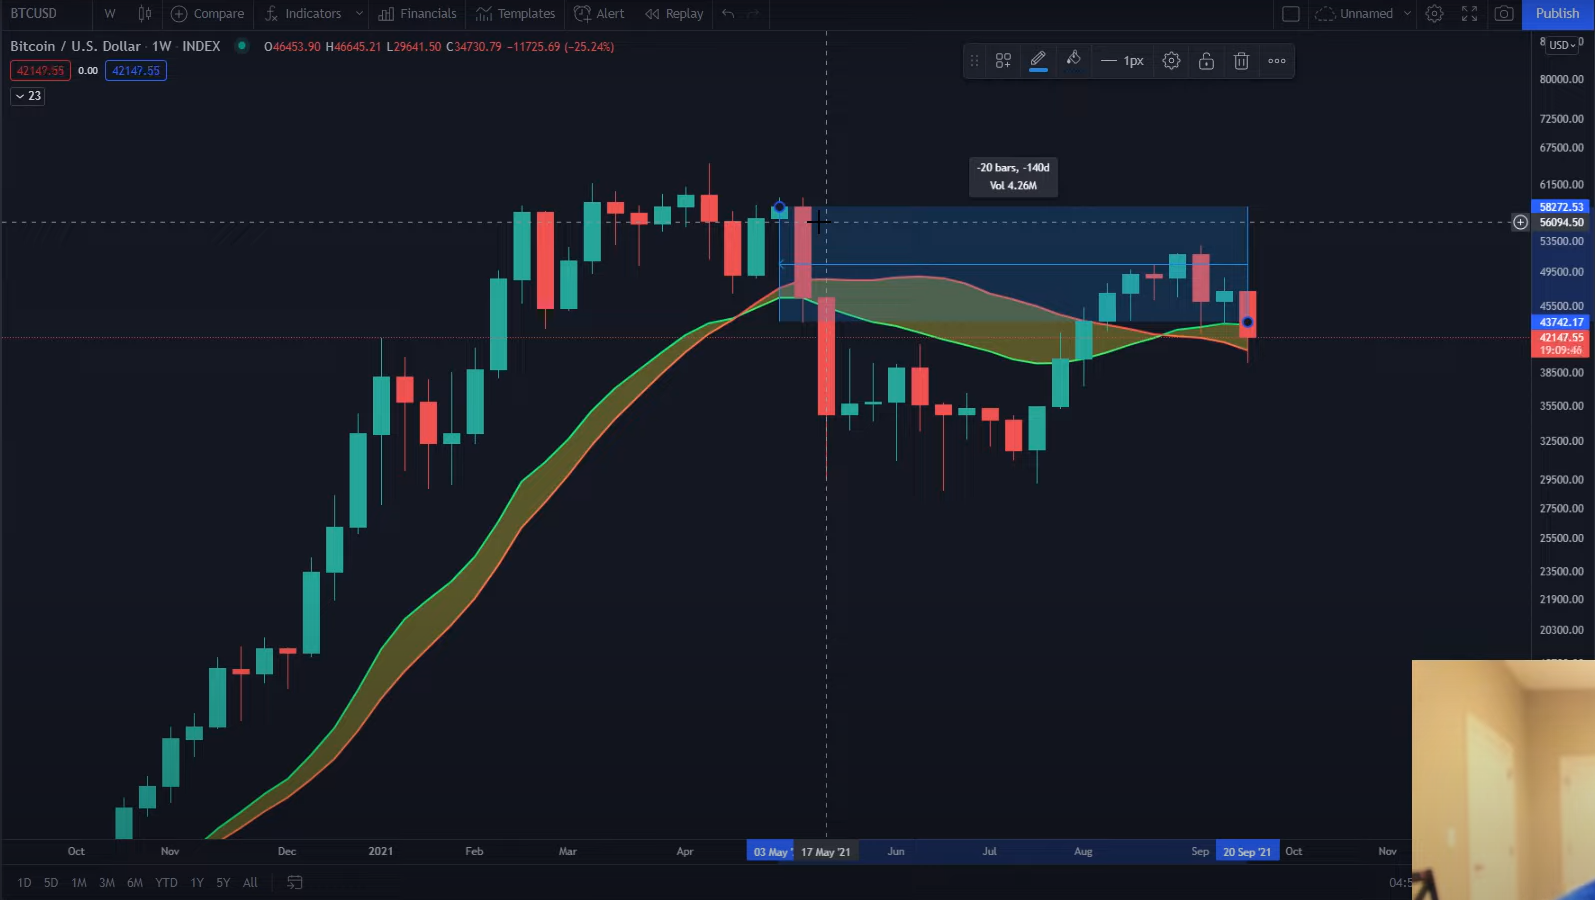
Task: Open more options in the drawing toolbar
Action: (x=1277, y=61)
